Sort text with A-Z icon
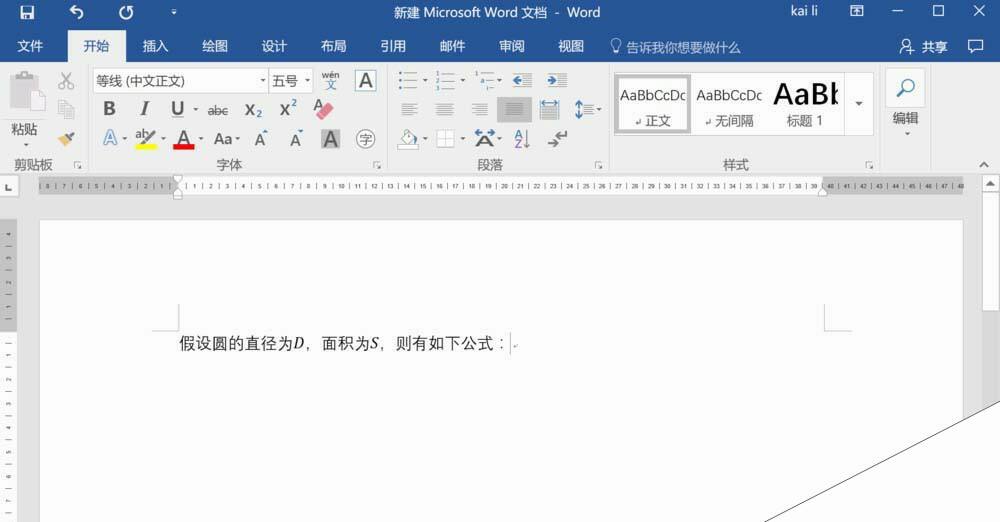This screenshot has width=1000, height=522. pyautogui.click(x=522, y=138)
